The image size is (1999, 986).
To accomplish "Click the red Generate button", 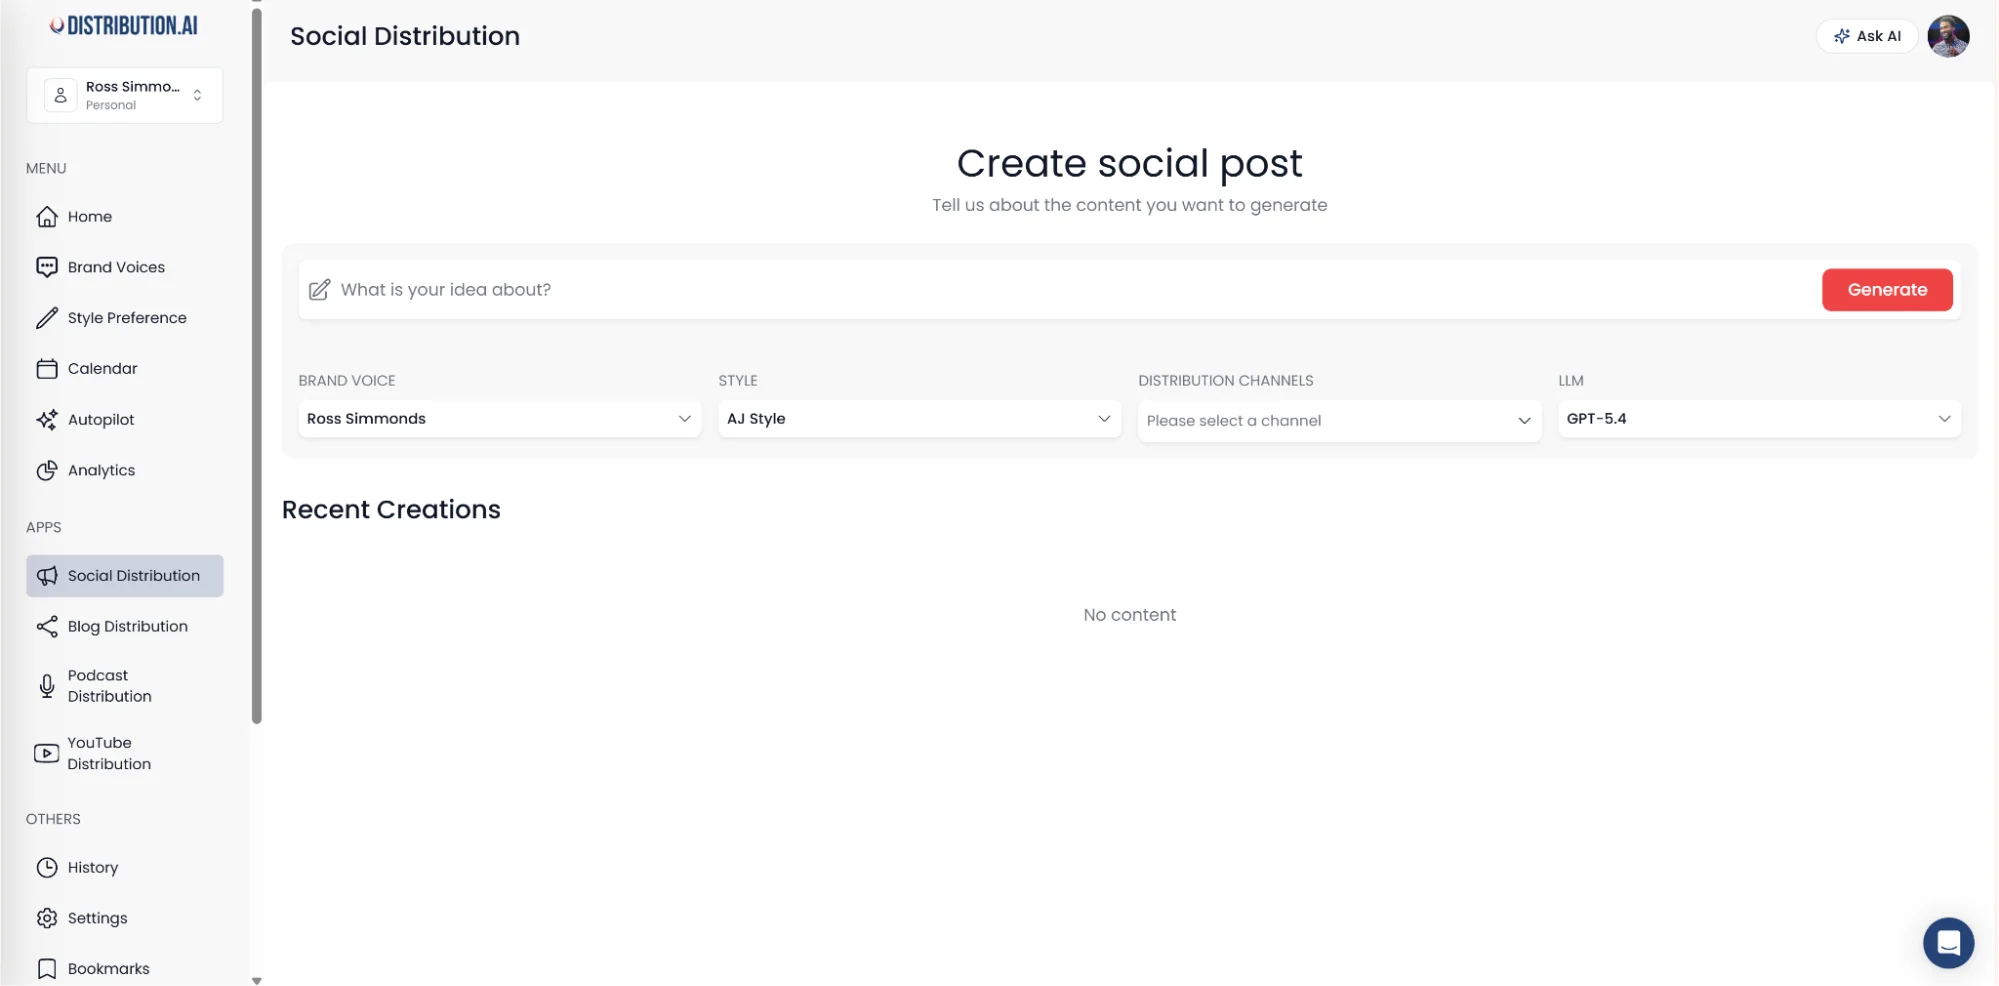I will (1887, 290).
